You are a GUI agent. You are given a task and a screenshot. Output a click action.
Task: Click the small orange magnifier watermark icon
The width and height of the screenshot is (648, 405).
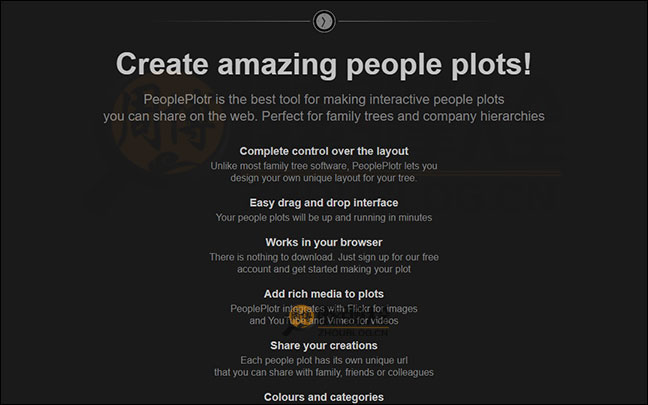click(299, 320)
